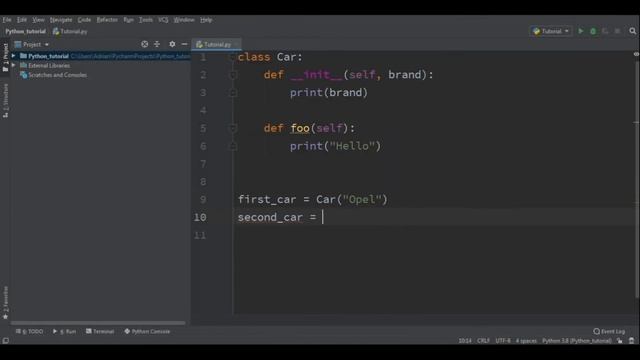
Task: Open the Code menu
Action: point(84,20)
